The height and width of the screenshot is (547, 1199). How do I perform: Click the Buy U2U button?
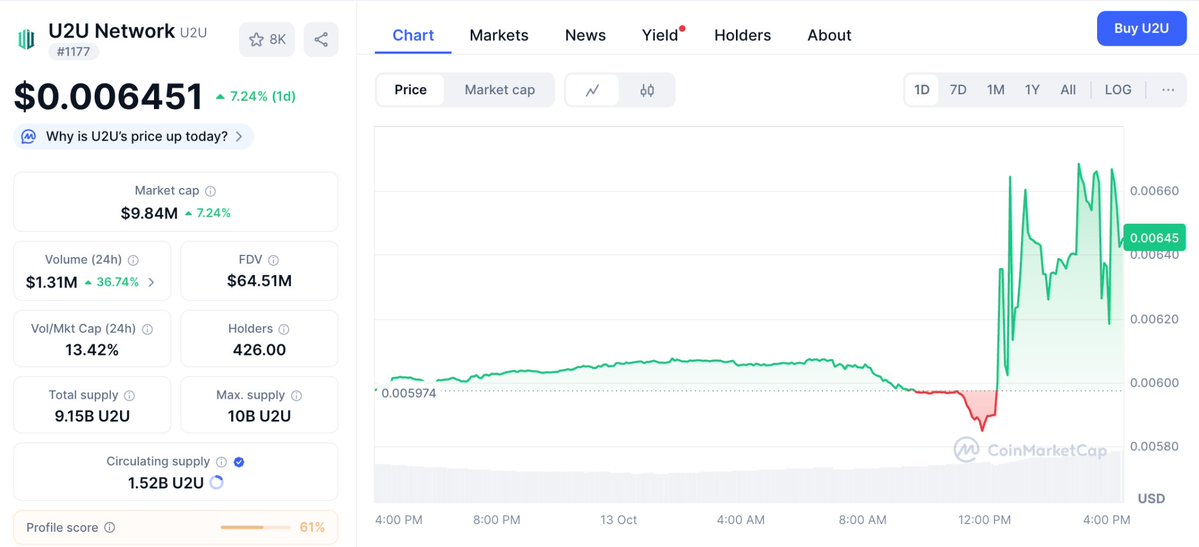(1141, 28)
